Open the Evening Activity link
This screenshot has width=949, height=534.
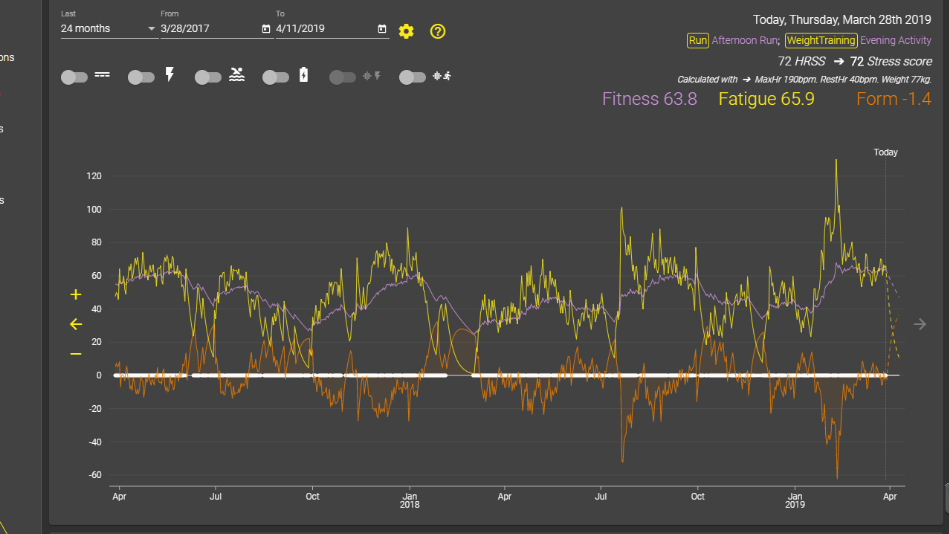(x=896, y=41)
